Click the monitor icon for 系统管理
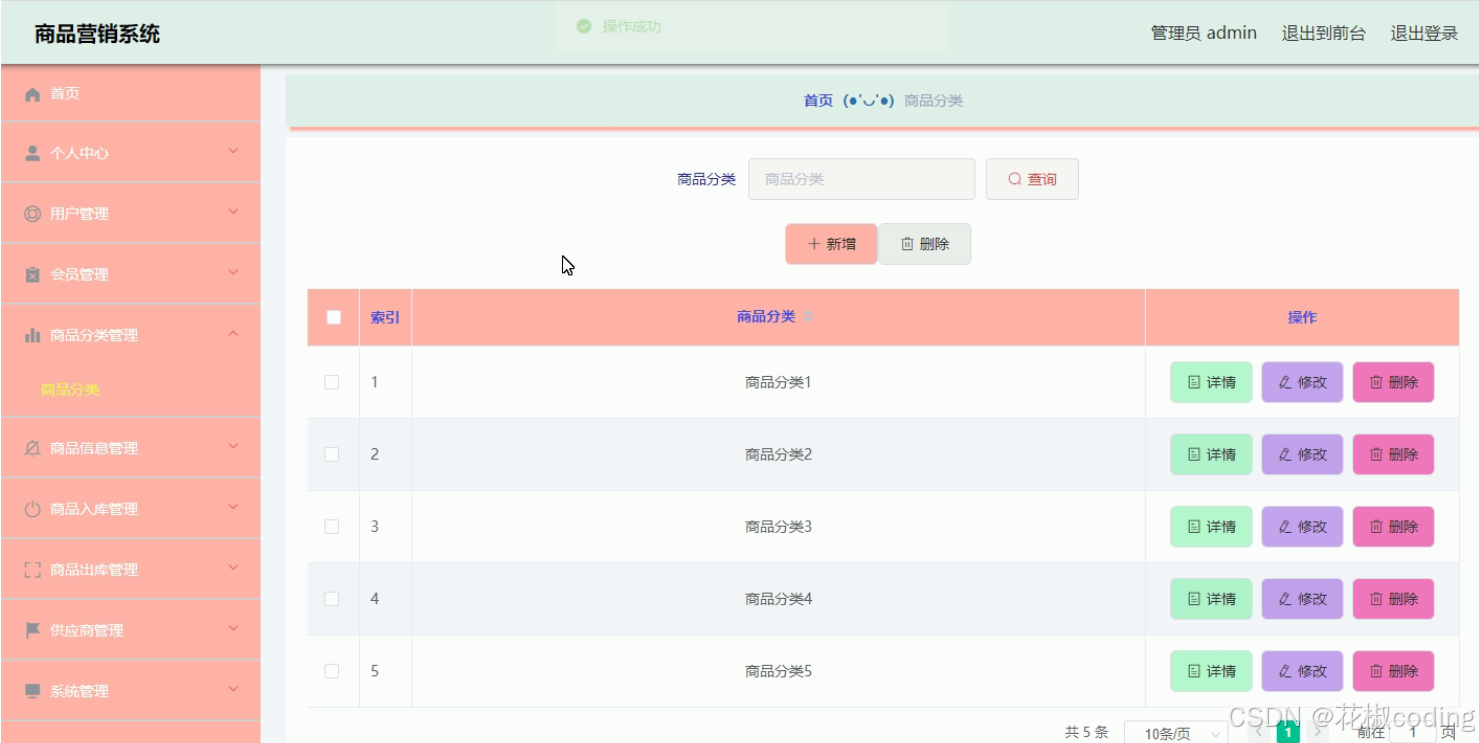The image size is (1479, 743). [x=32, y=692]
